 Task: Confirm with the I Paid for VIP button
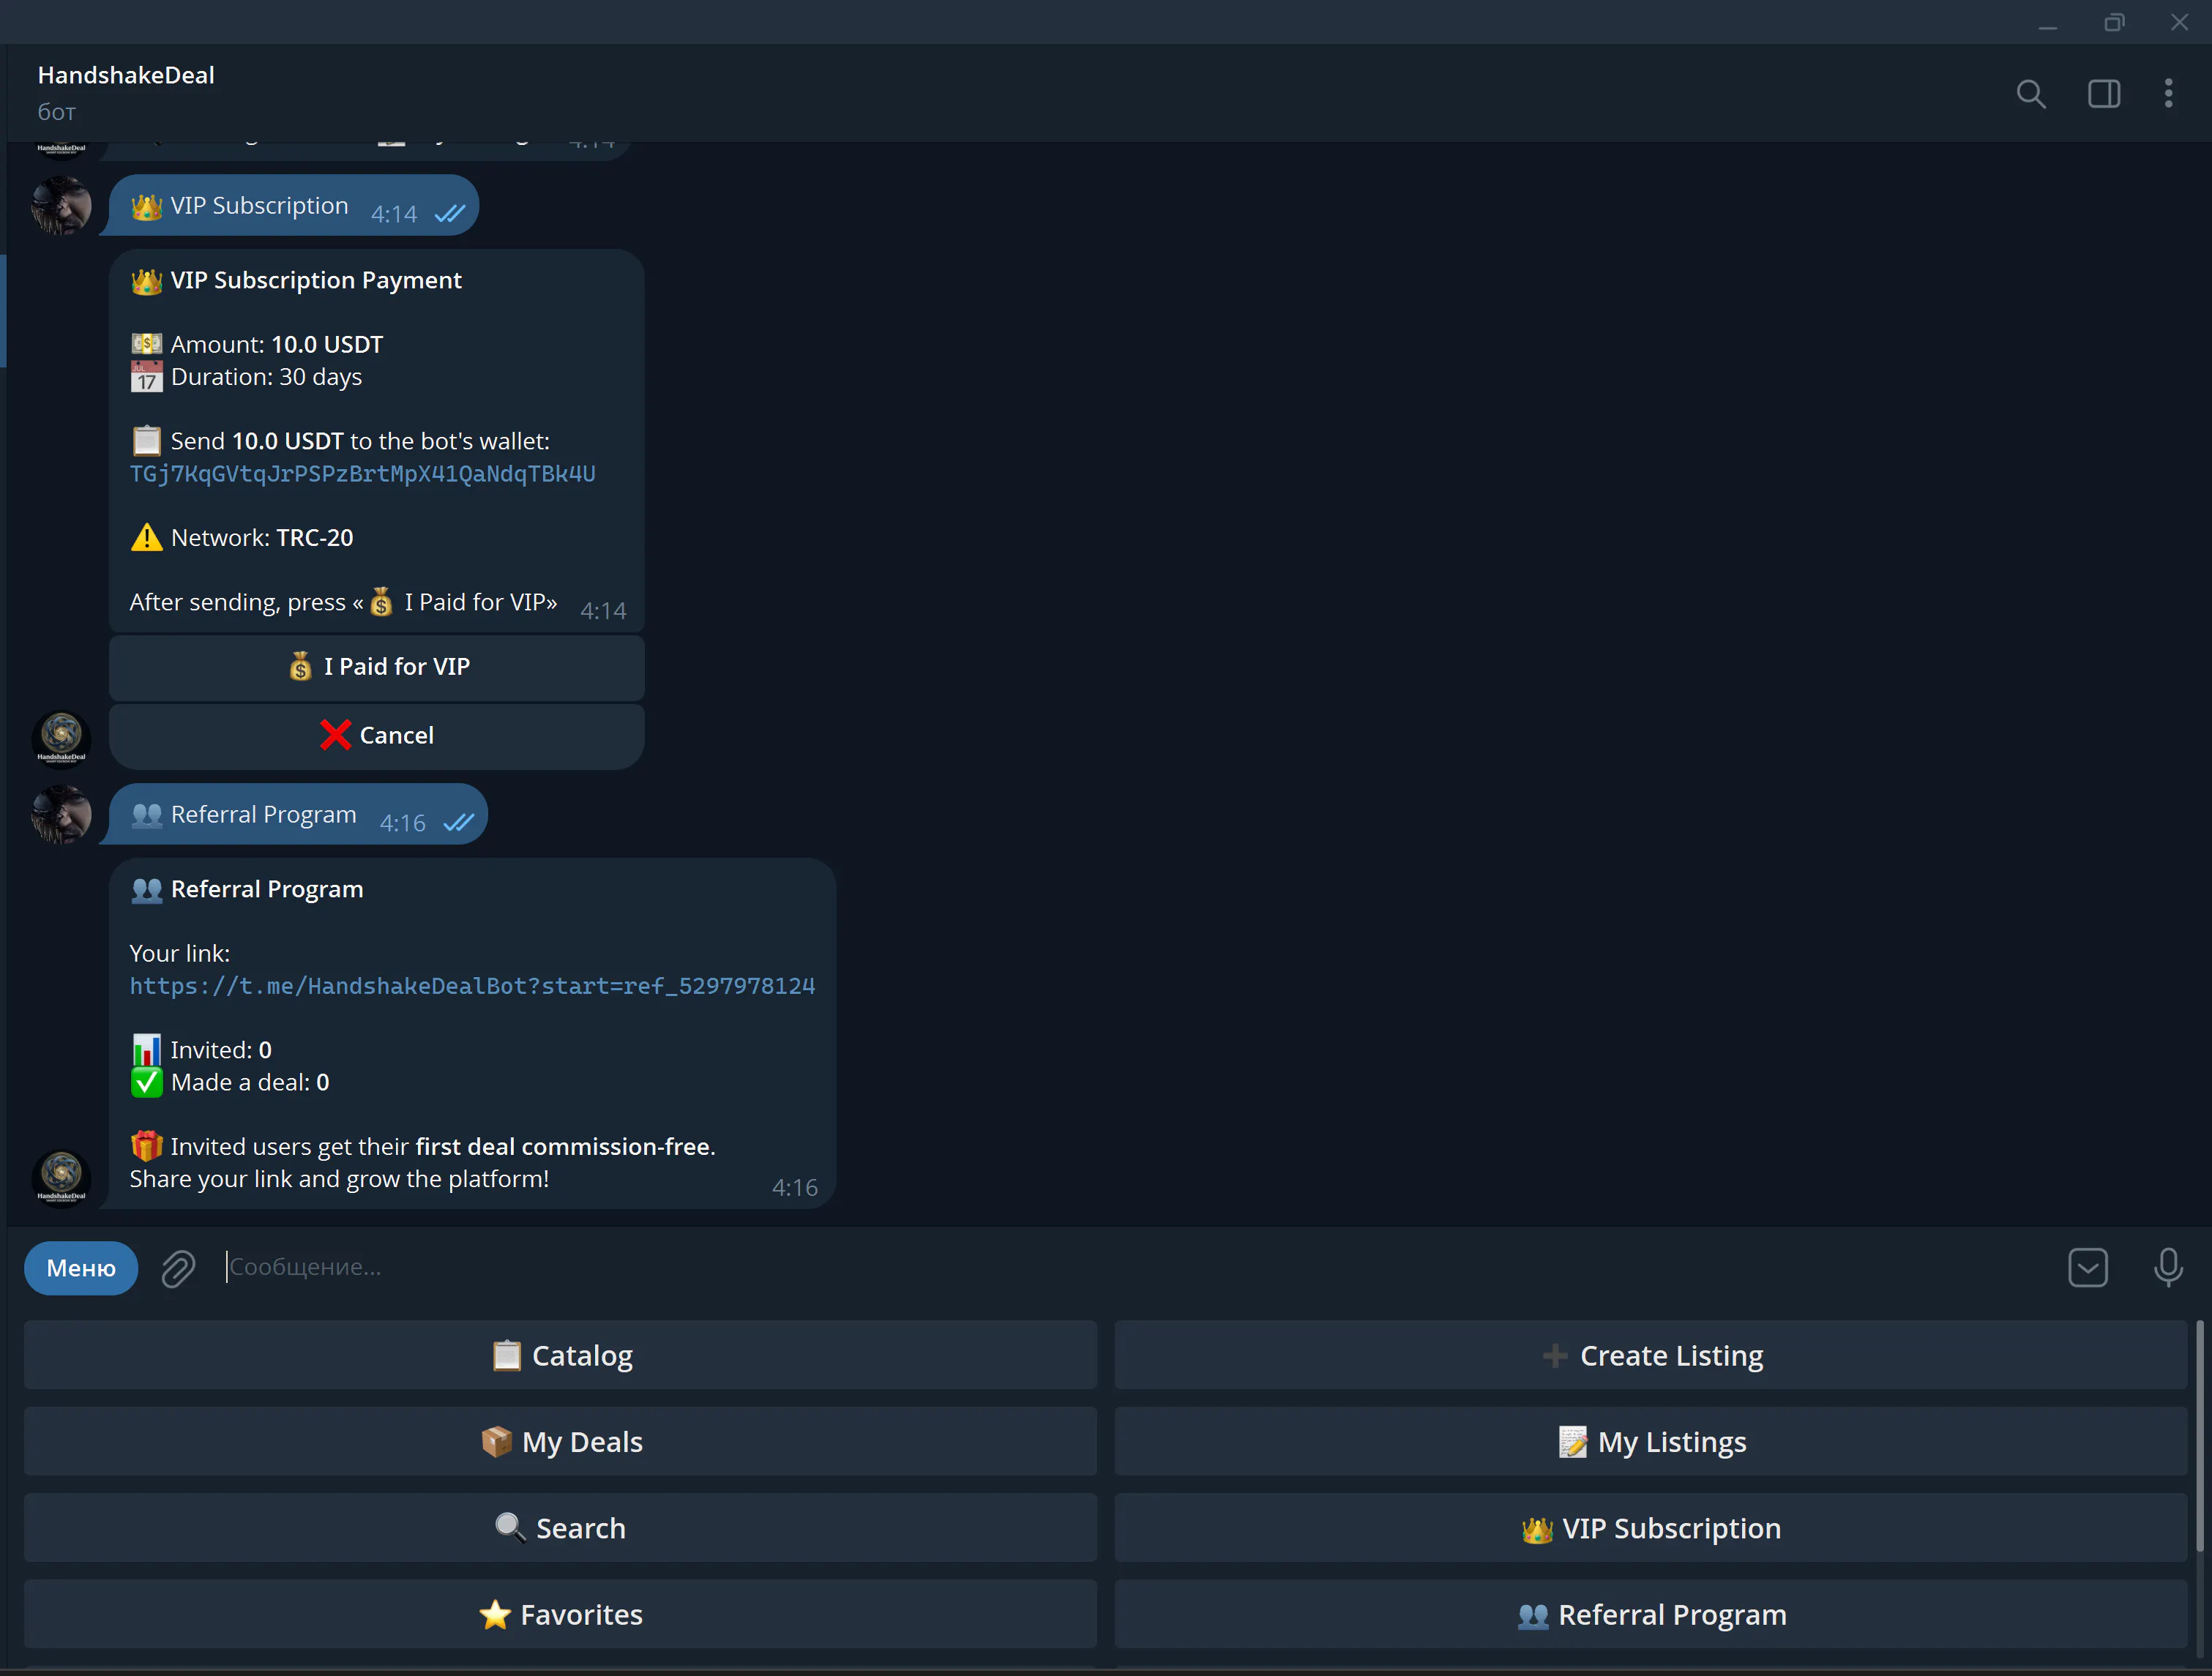coord(376,667)
